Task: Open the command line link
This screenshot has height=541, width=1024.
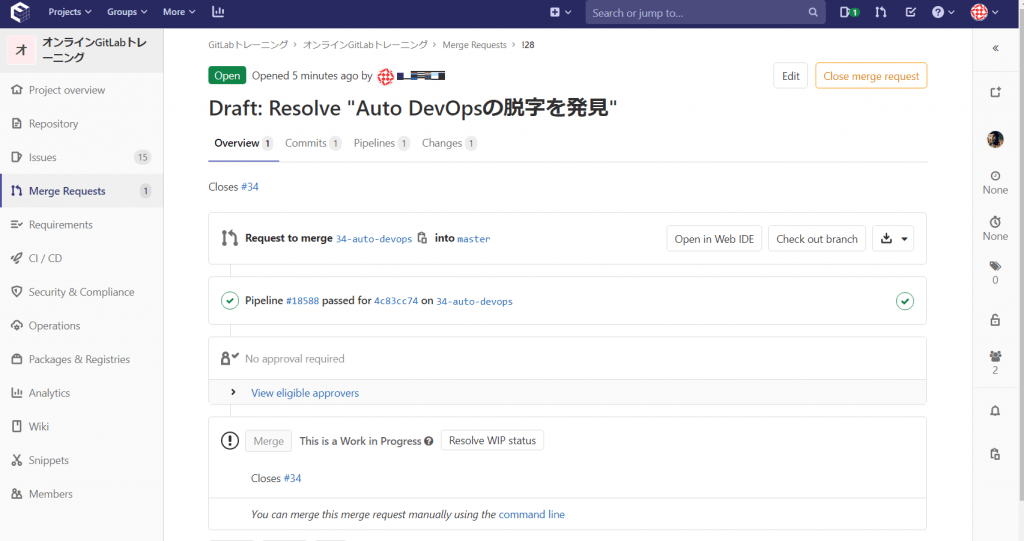Action: tap(532, 514)
